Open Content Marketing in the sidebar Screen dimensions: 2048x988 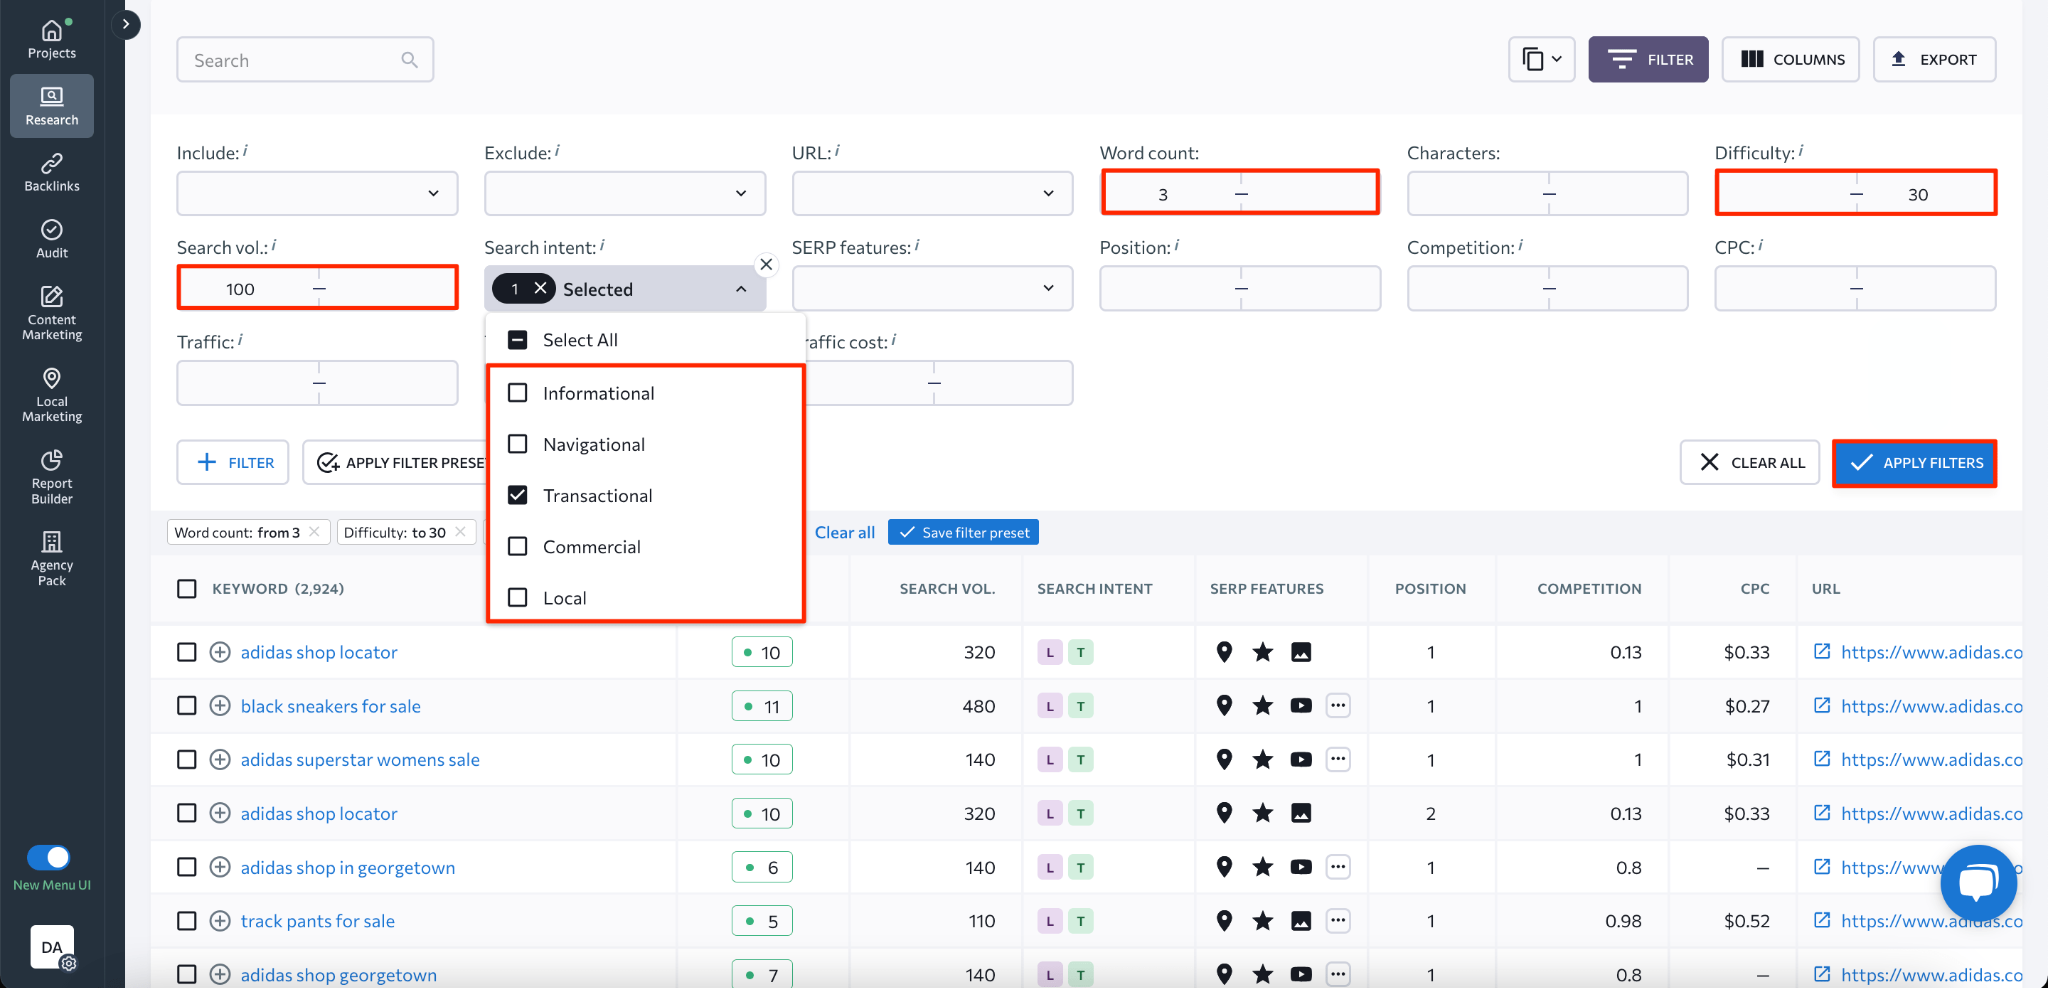[51, 310]
